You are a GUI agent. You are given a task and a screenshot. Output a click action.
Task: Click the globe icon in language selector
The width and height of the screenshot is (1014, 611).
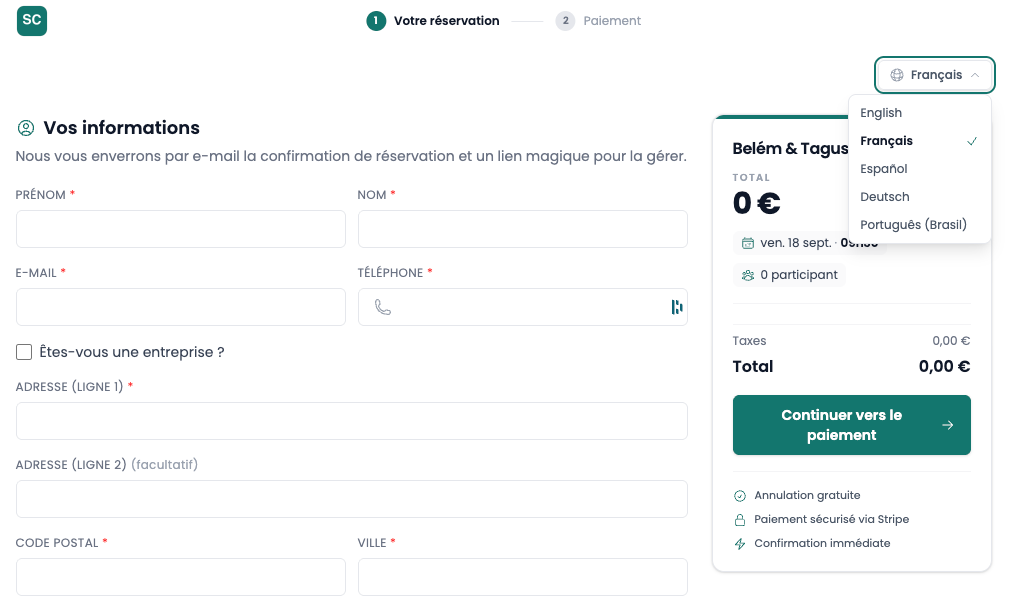click(897, 75)
